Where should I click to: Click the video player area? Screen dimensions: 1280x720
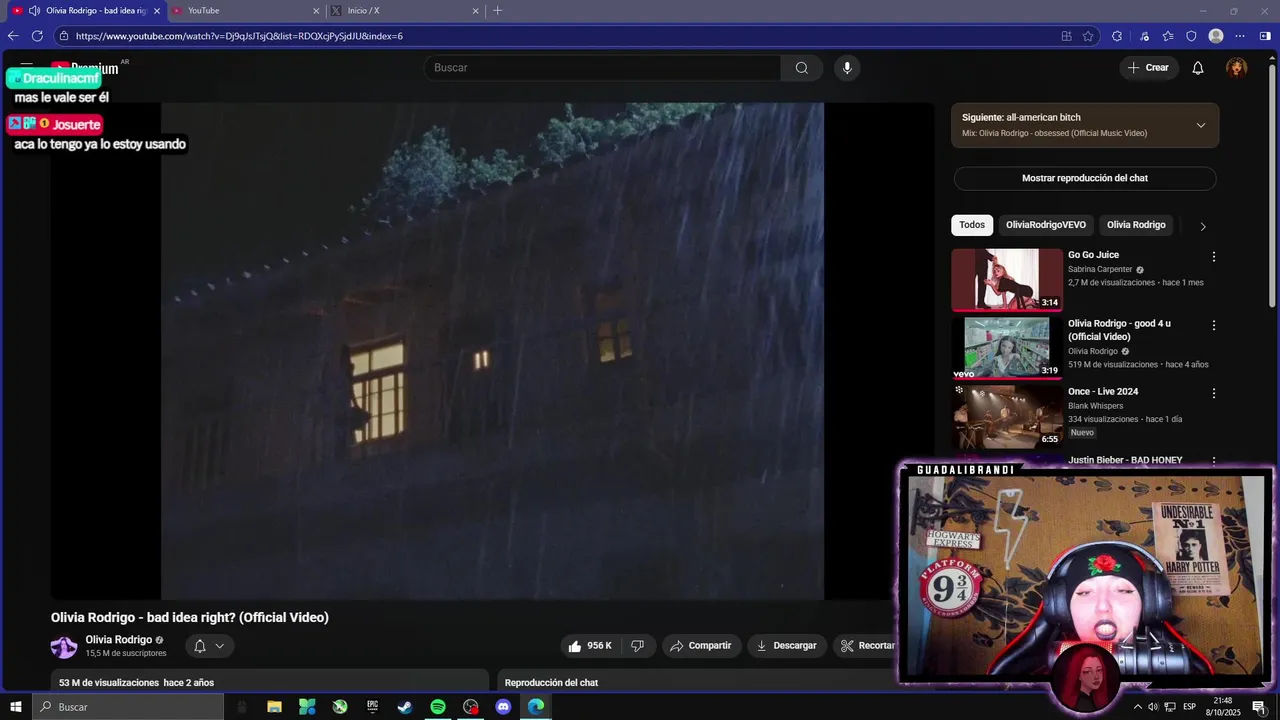click(492, 350)
